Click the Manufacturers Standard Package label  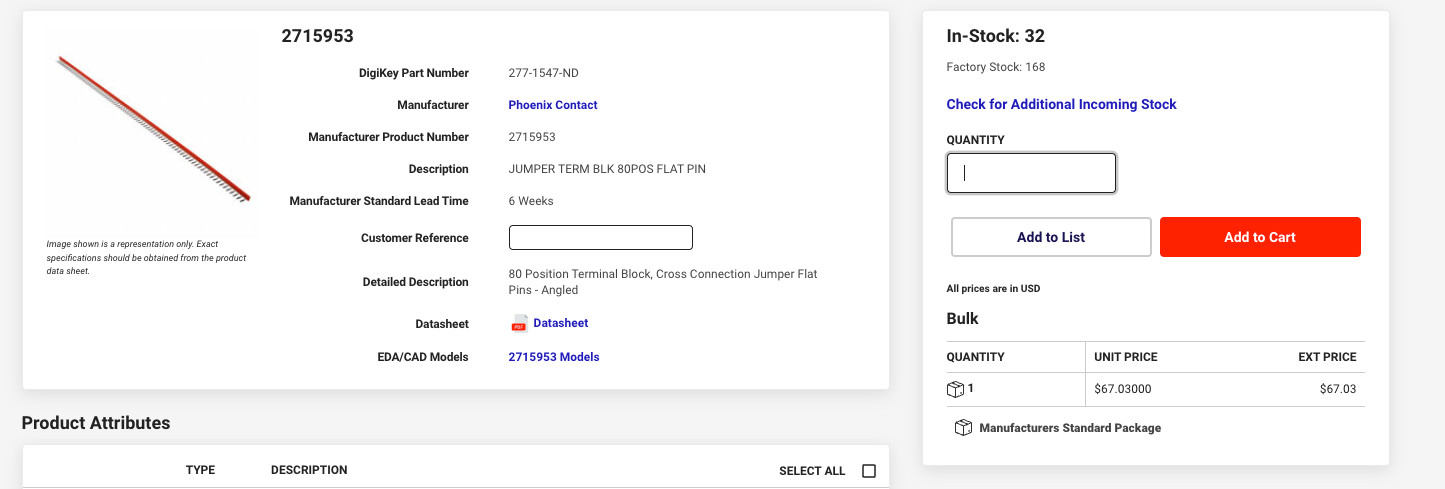(x=1070, y=428)
